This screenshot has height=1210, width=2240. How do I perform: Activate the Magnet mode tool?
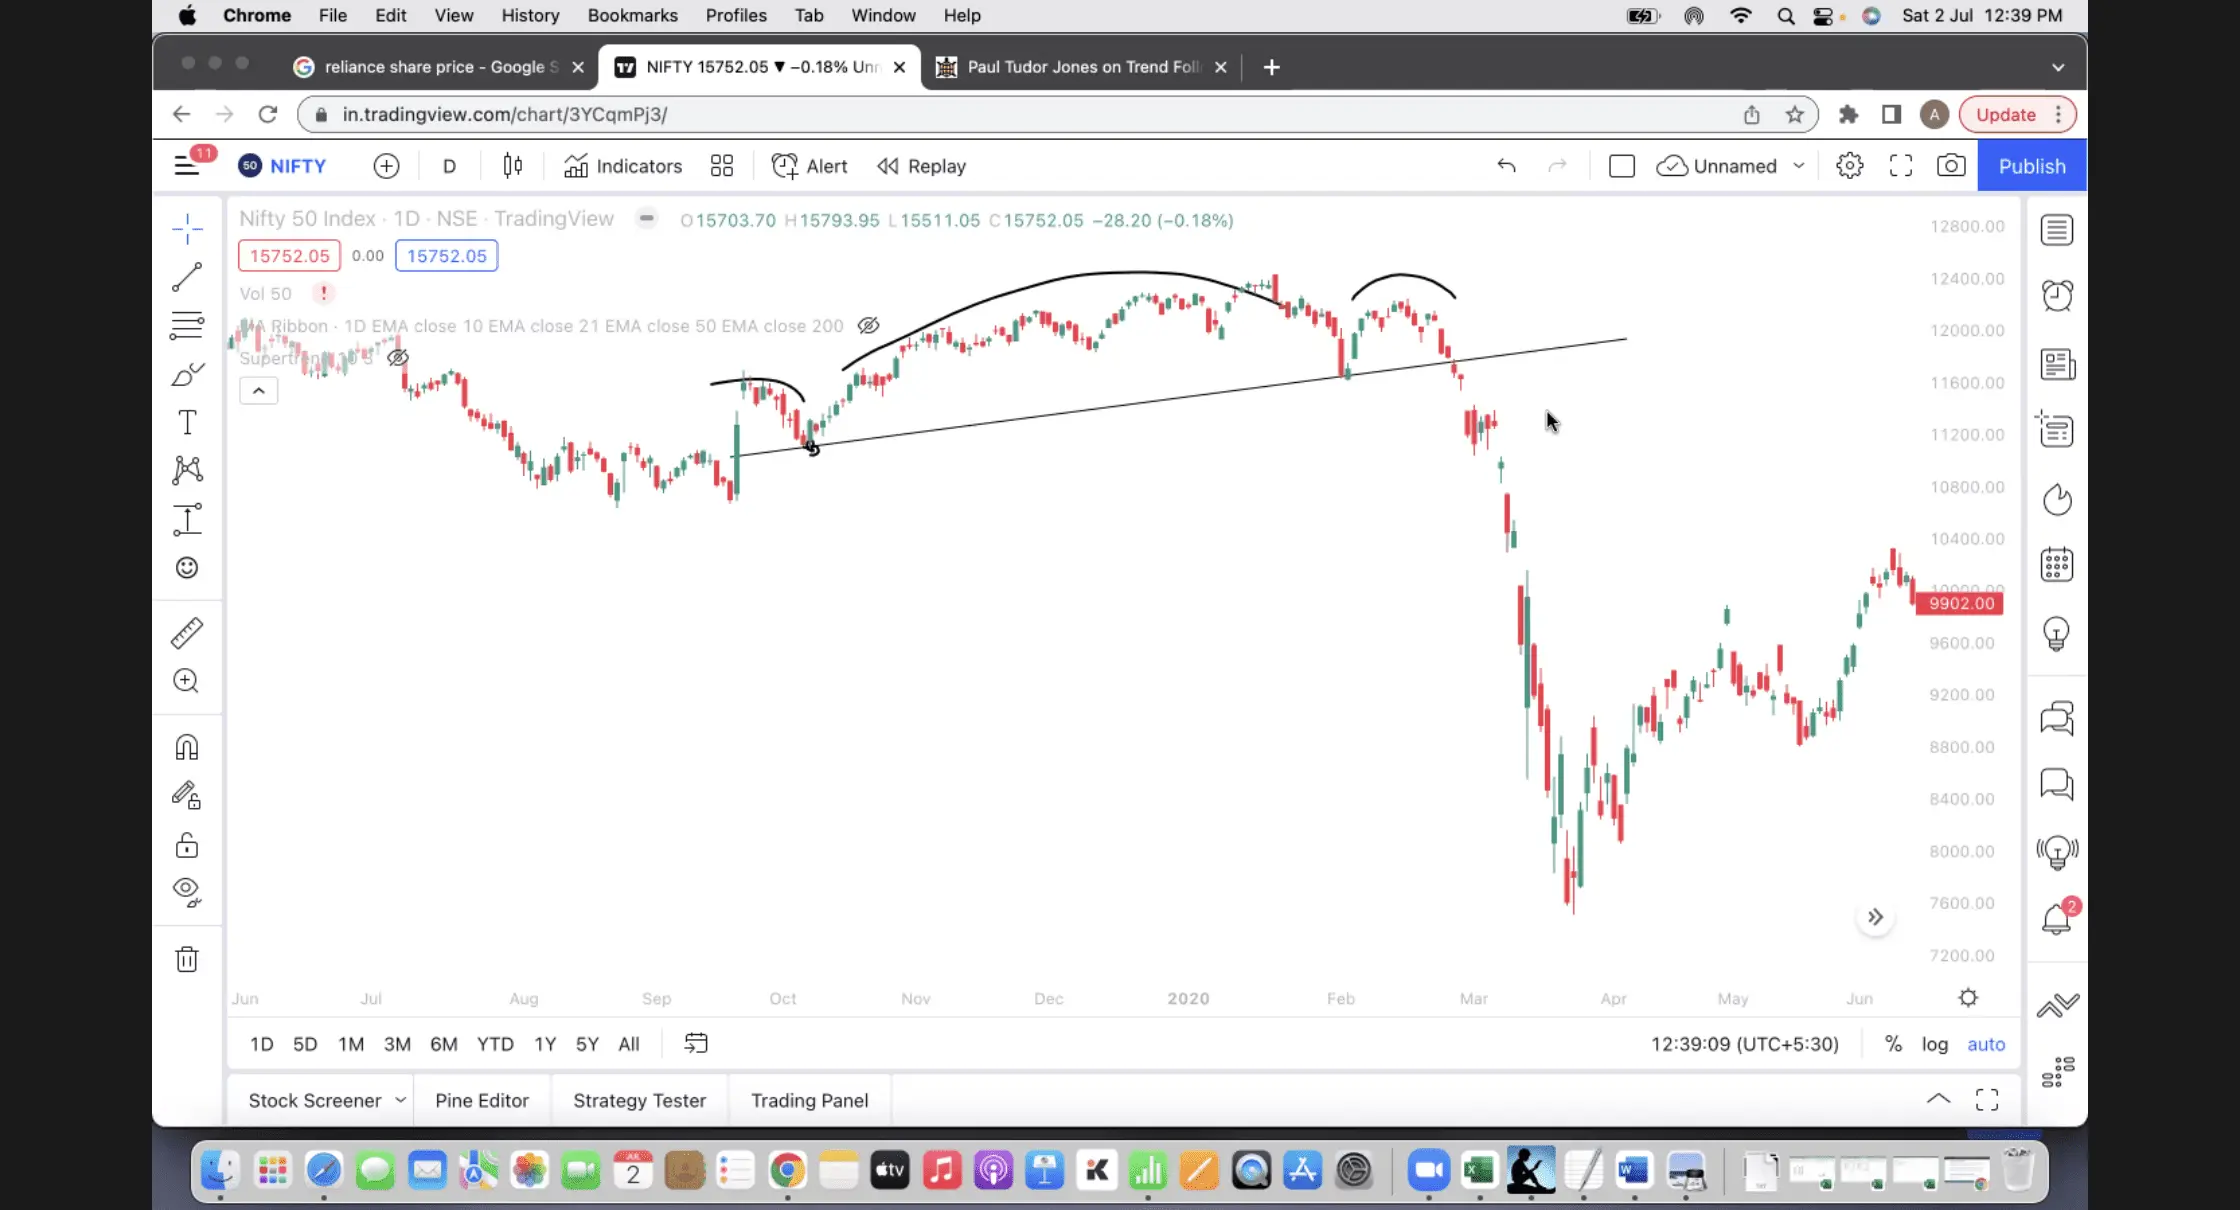[x=187, y=747]
